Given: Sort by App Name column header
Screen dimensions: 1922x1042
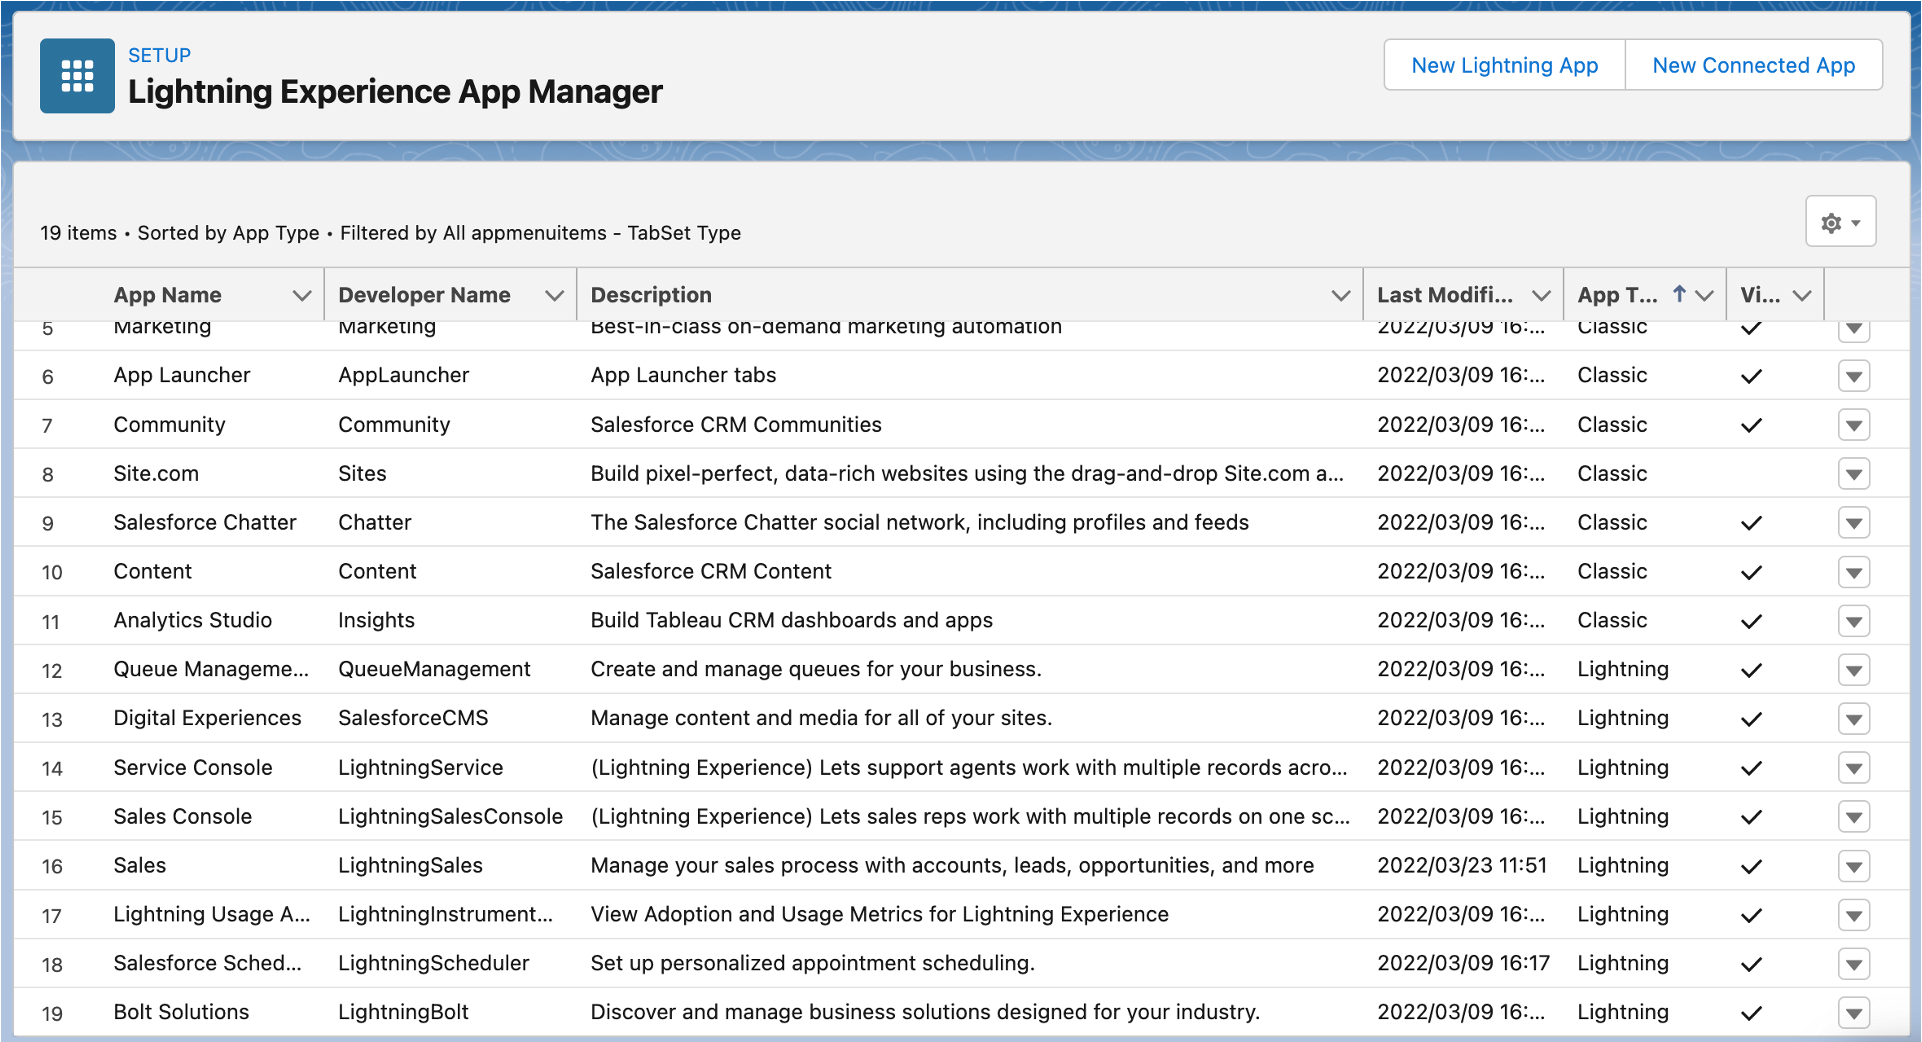Looking at the screenshot, I should [167, 295].
